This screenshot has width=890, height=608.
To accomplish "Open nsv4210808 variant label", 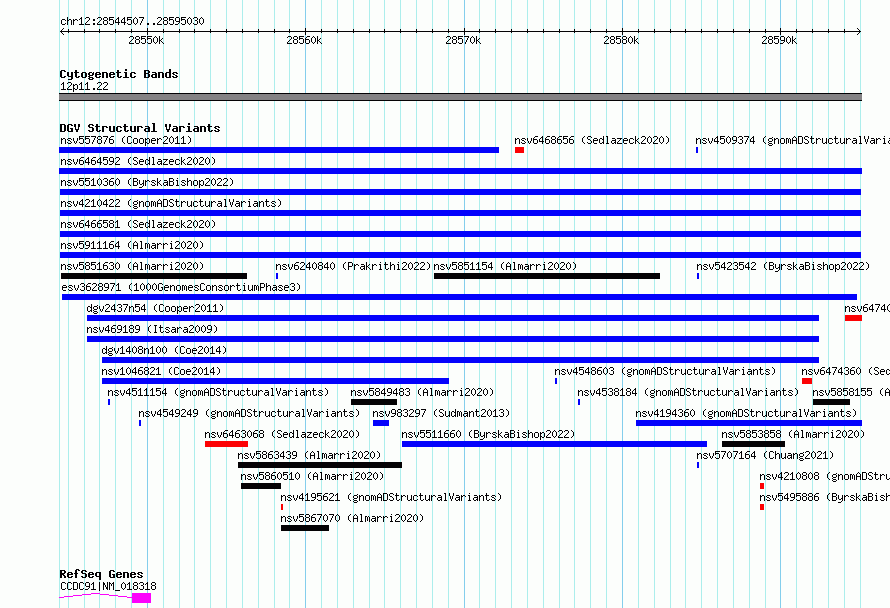I will [824, 476].
